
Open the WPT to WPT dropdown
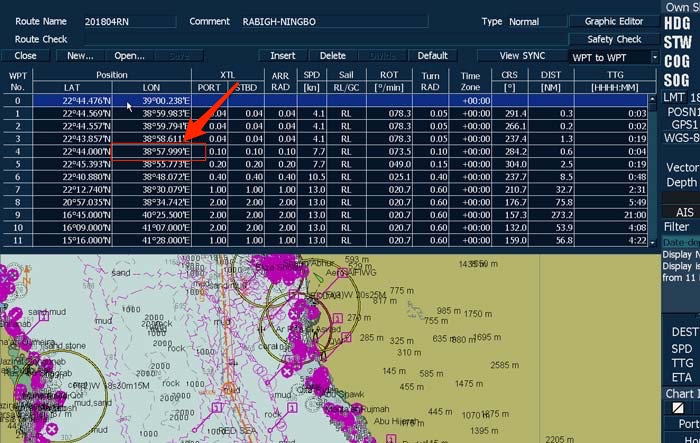tap(613, 57)
